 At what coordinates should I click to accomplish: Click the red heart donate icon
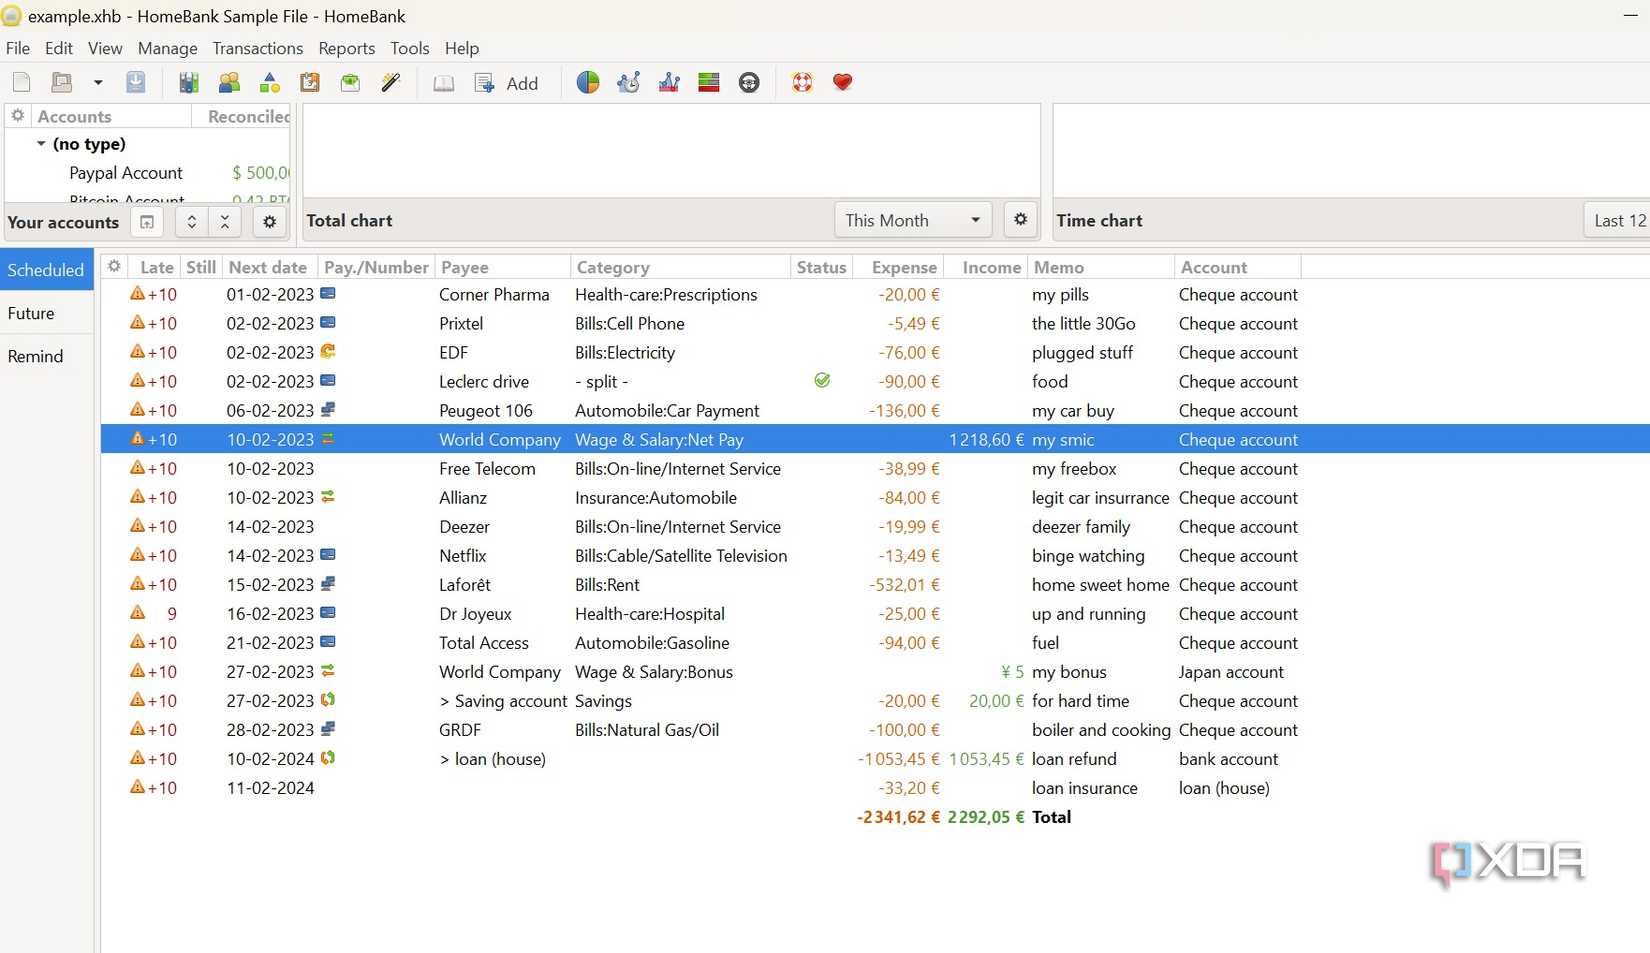(843, 83)
